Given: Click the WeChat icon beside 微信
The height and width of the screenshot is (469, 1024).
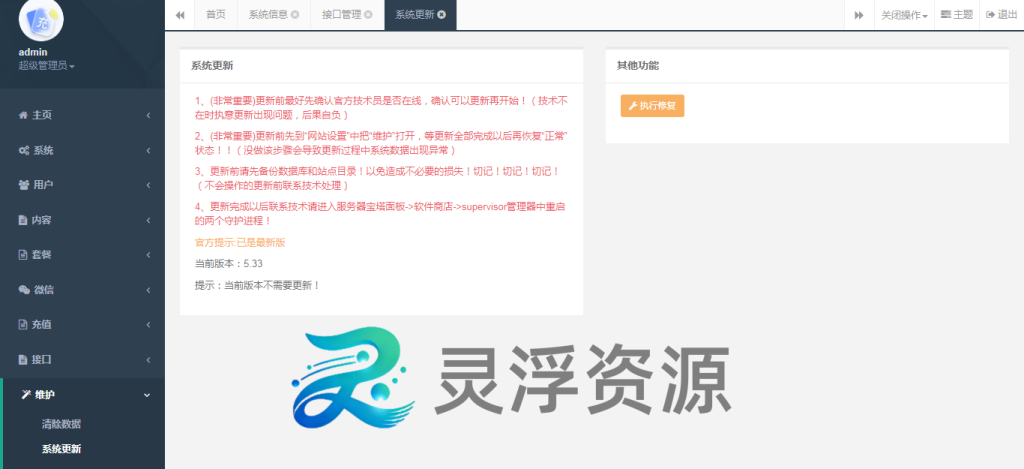Looking at the screenshot, I should pyautogui.click(x=24, y=290).
